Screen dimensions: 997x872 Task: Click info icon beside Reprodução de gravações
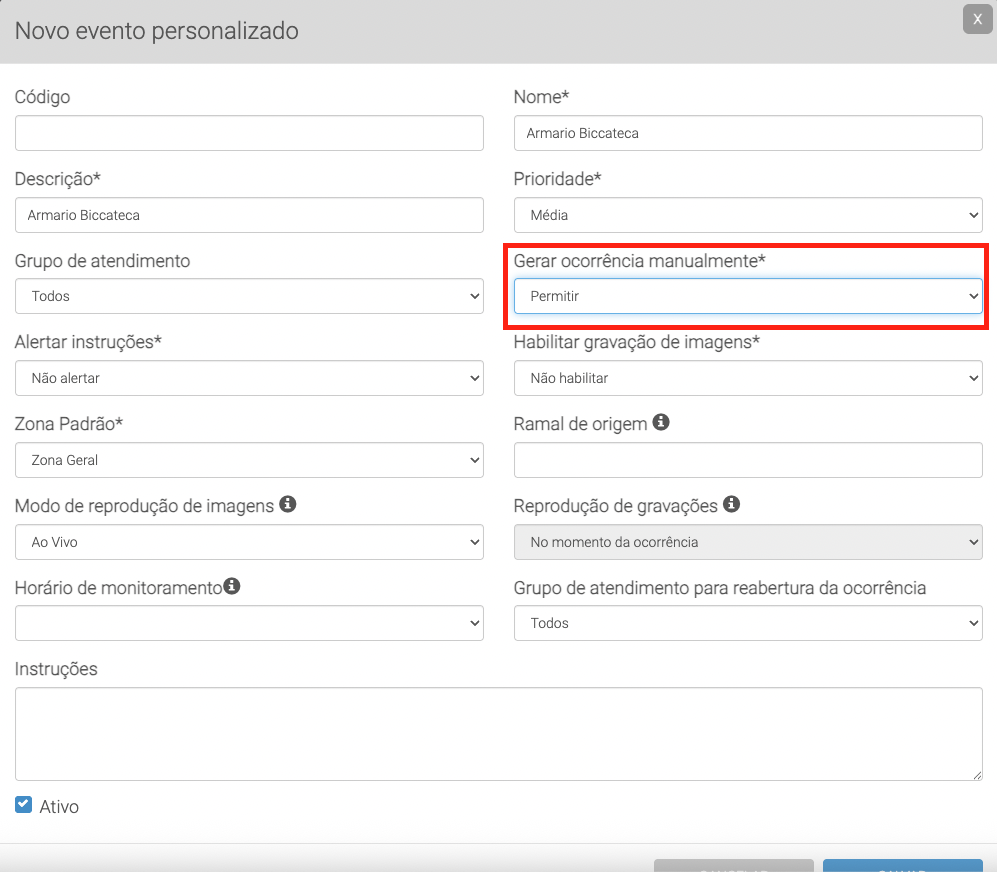coord(731,505)
